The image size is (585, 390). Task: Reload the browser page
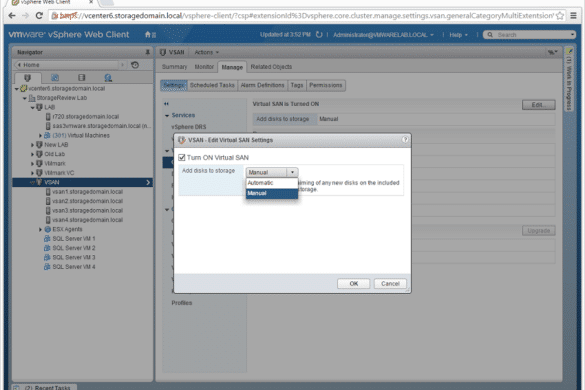(39, 15)
